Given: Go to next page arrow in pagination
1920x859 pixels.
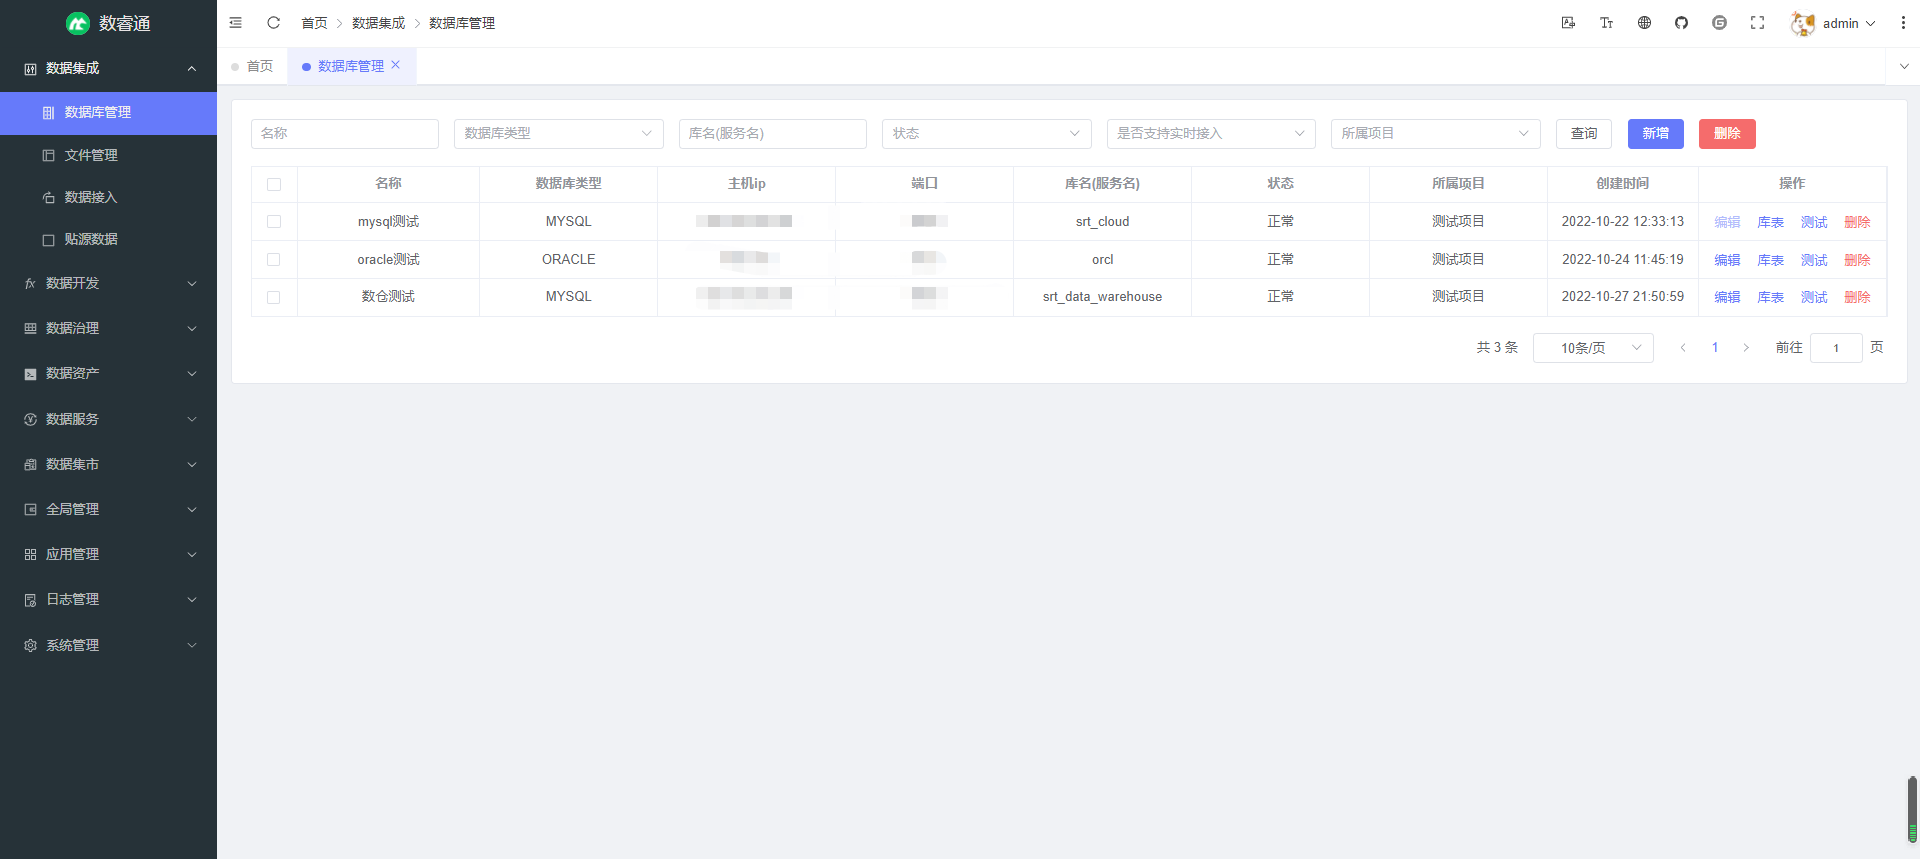Looking at the screenshot, I should (x=1746, y=348).
